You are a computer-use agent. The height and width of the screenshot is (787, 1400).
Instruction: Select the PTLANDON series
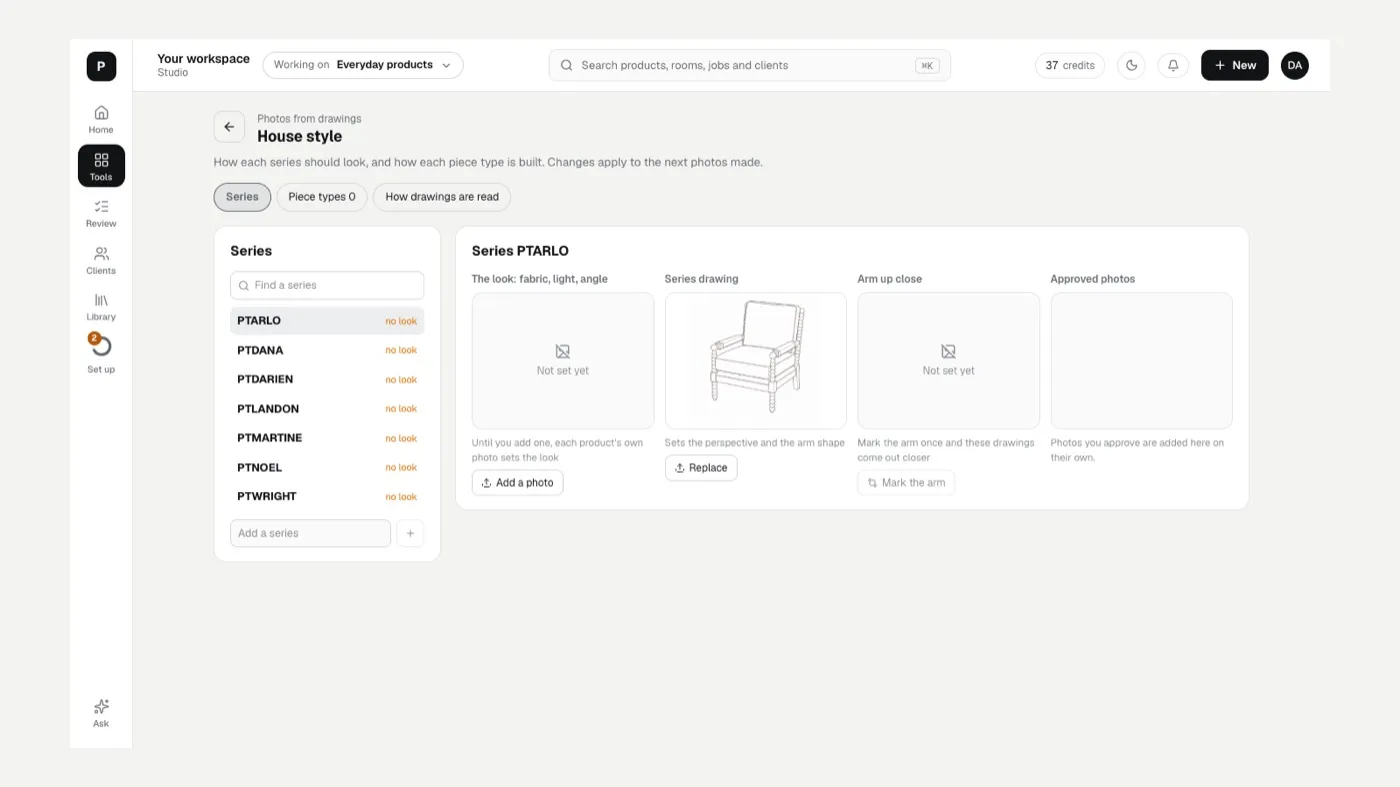click(x=327, y=409)
